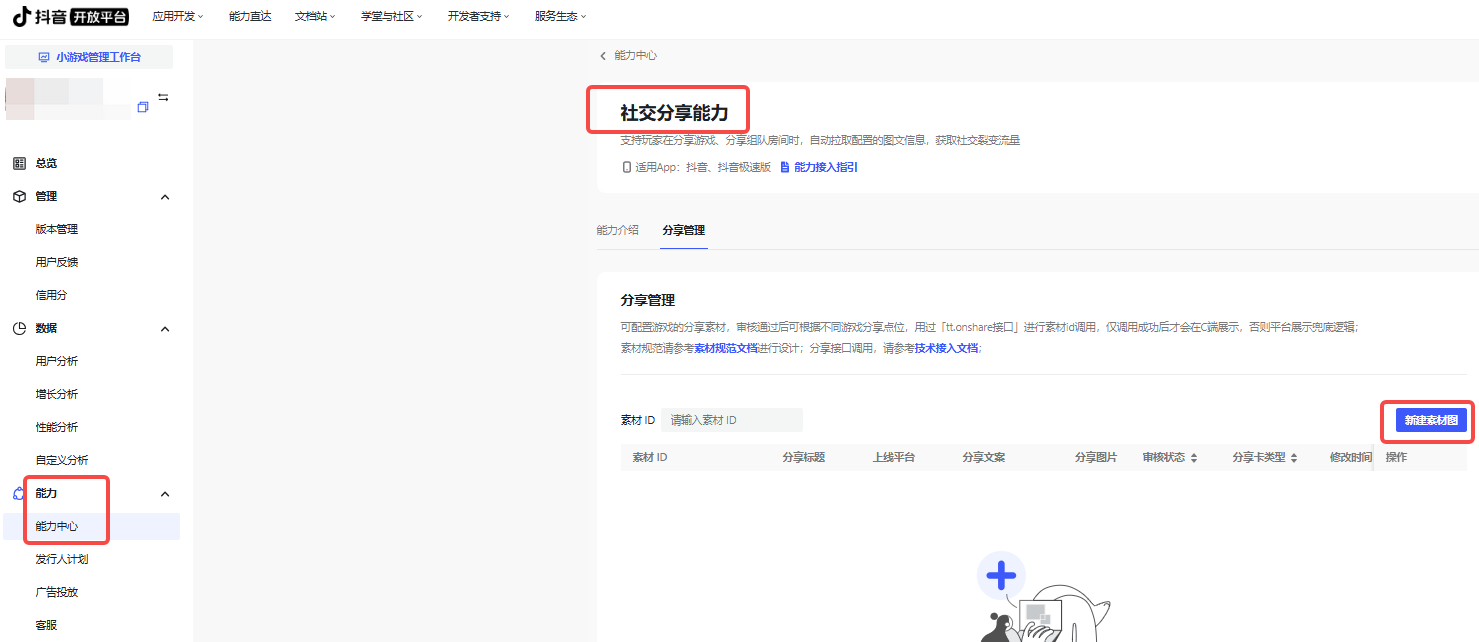This screenshot has width=1479, height=642.
Task: Open the 开发者支持 top menu
Action: 478,16
